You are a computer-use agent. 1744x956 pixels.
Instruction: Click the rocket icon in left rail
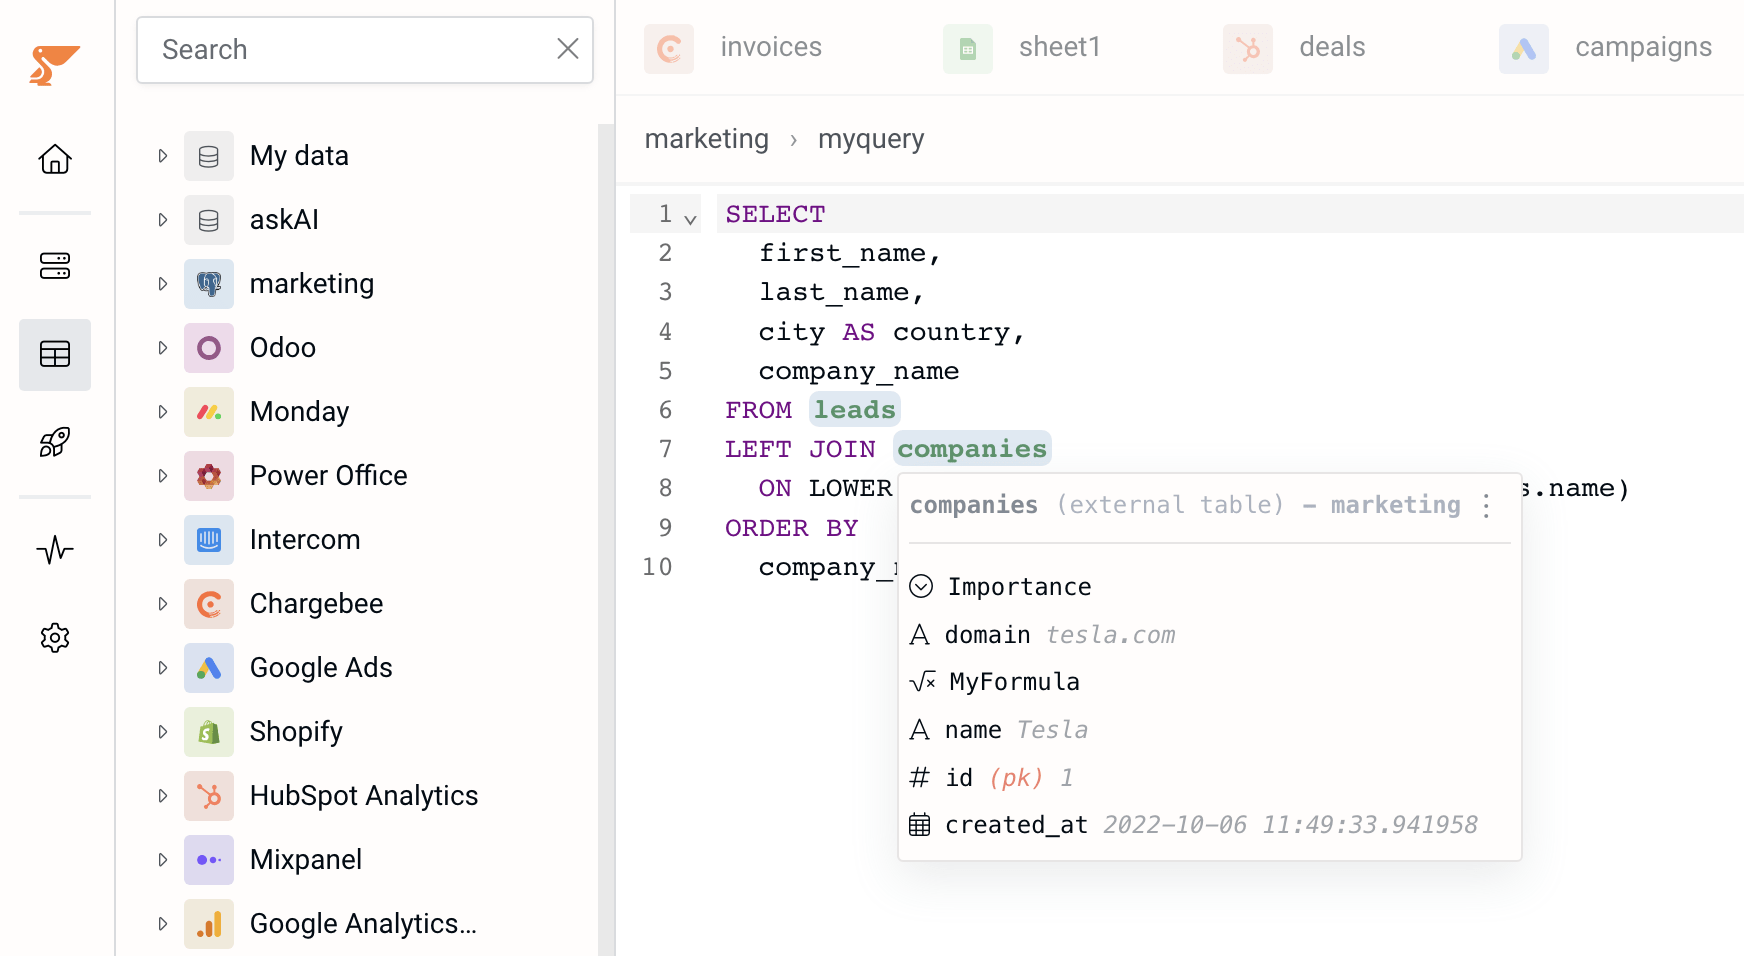55,441
